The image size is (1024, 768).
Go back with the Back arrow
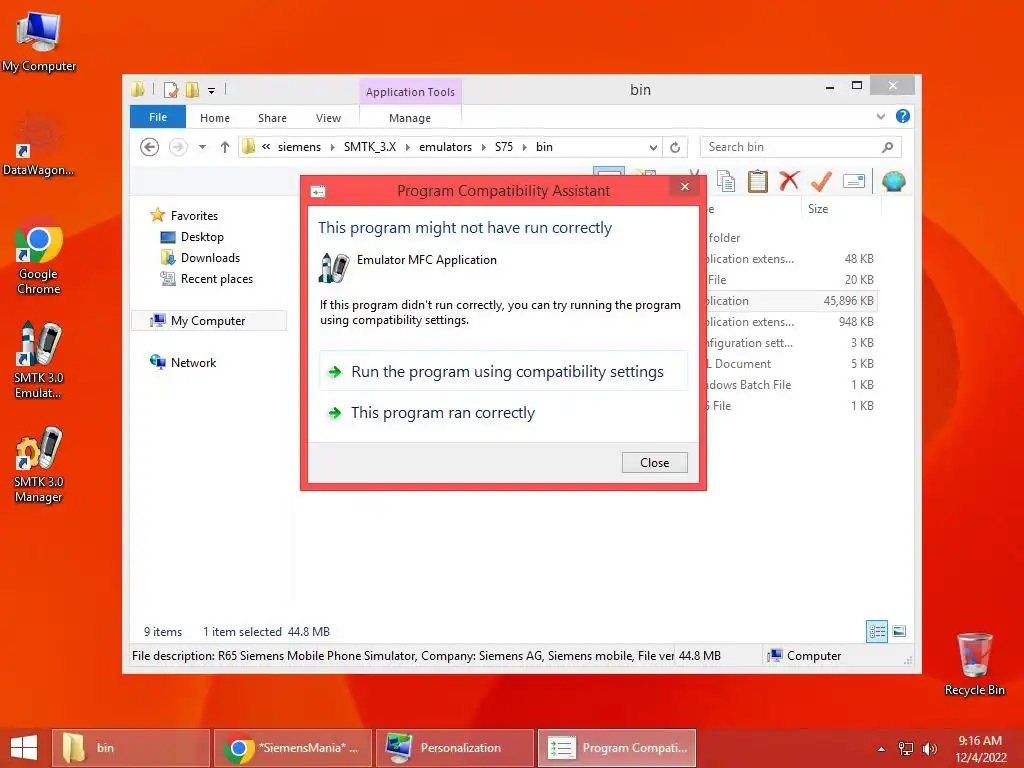[150, 147]
